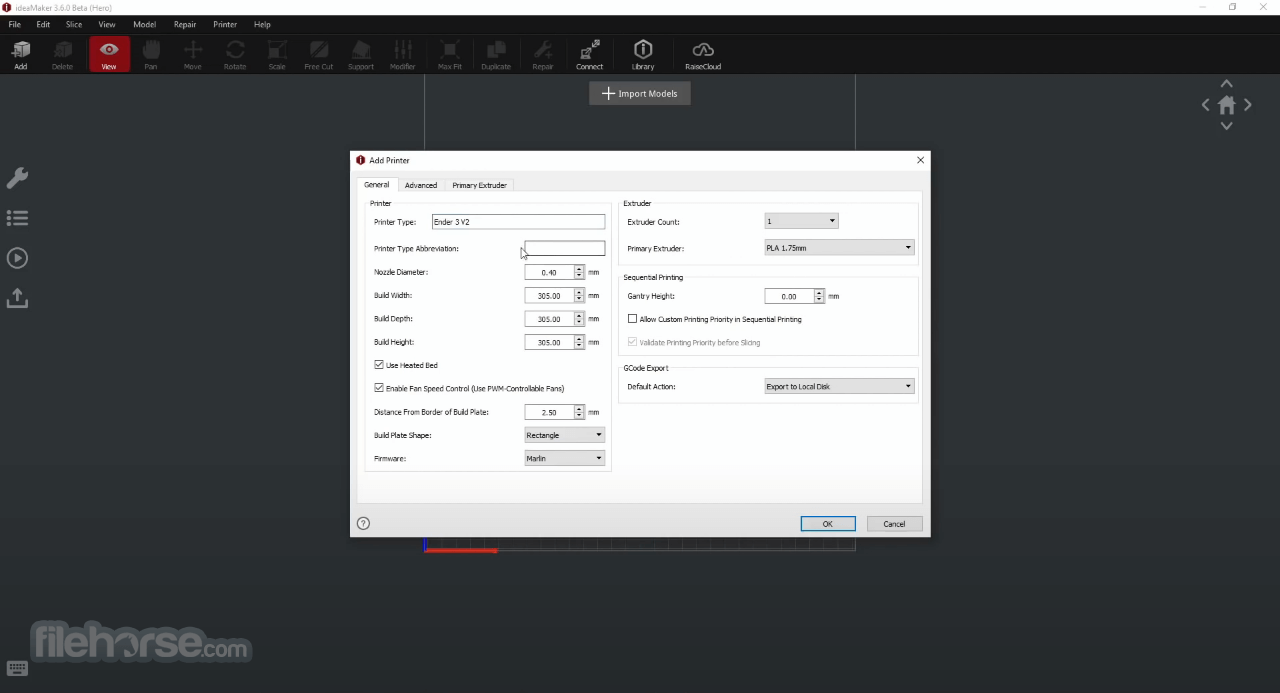Click the Connect printer icon
The image size is (1280, 693).
point(589,55)
